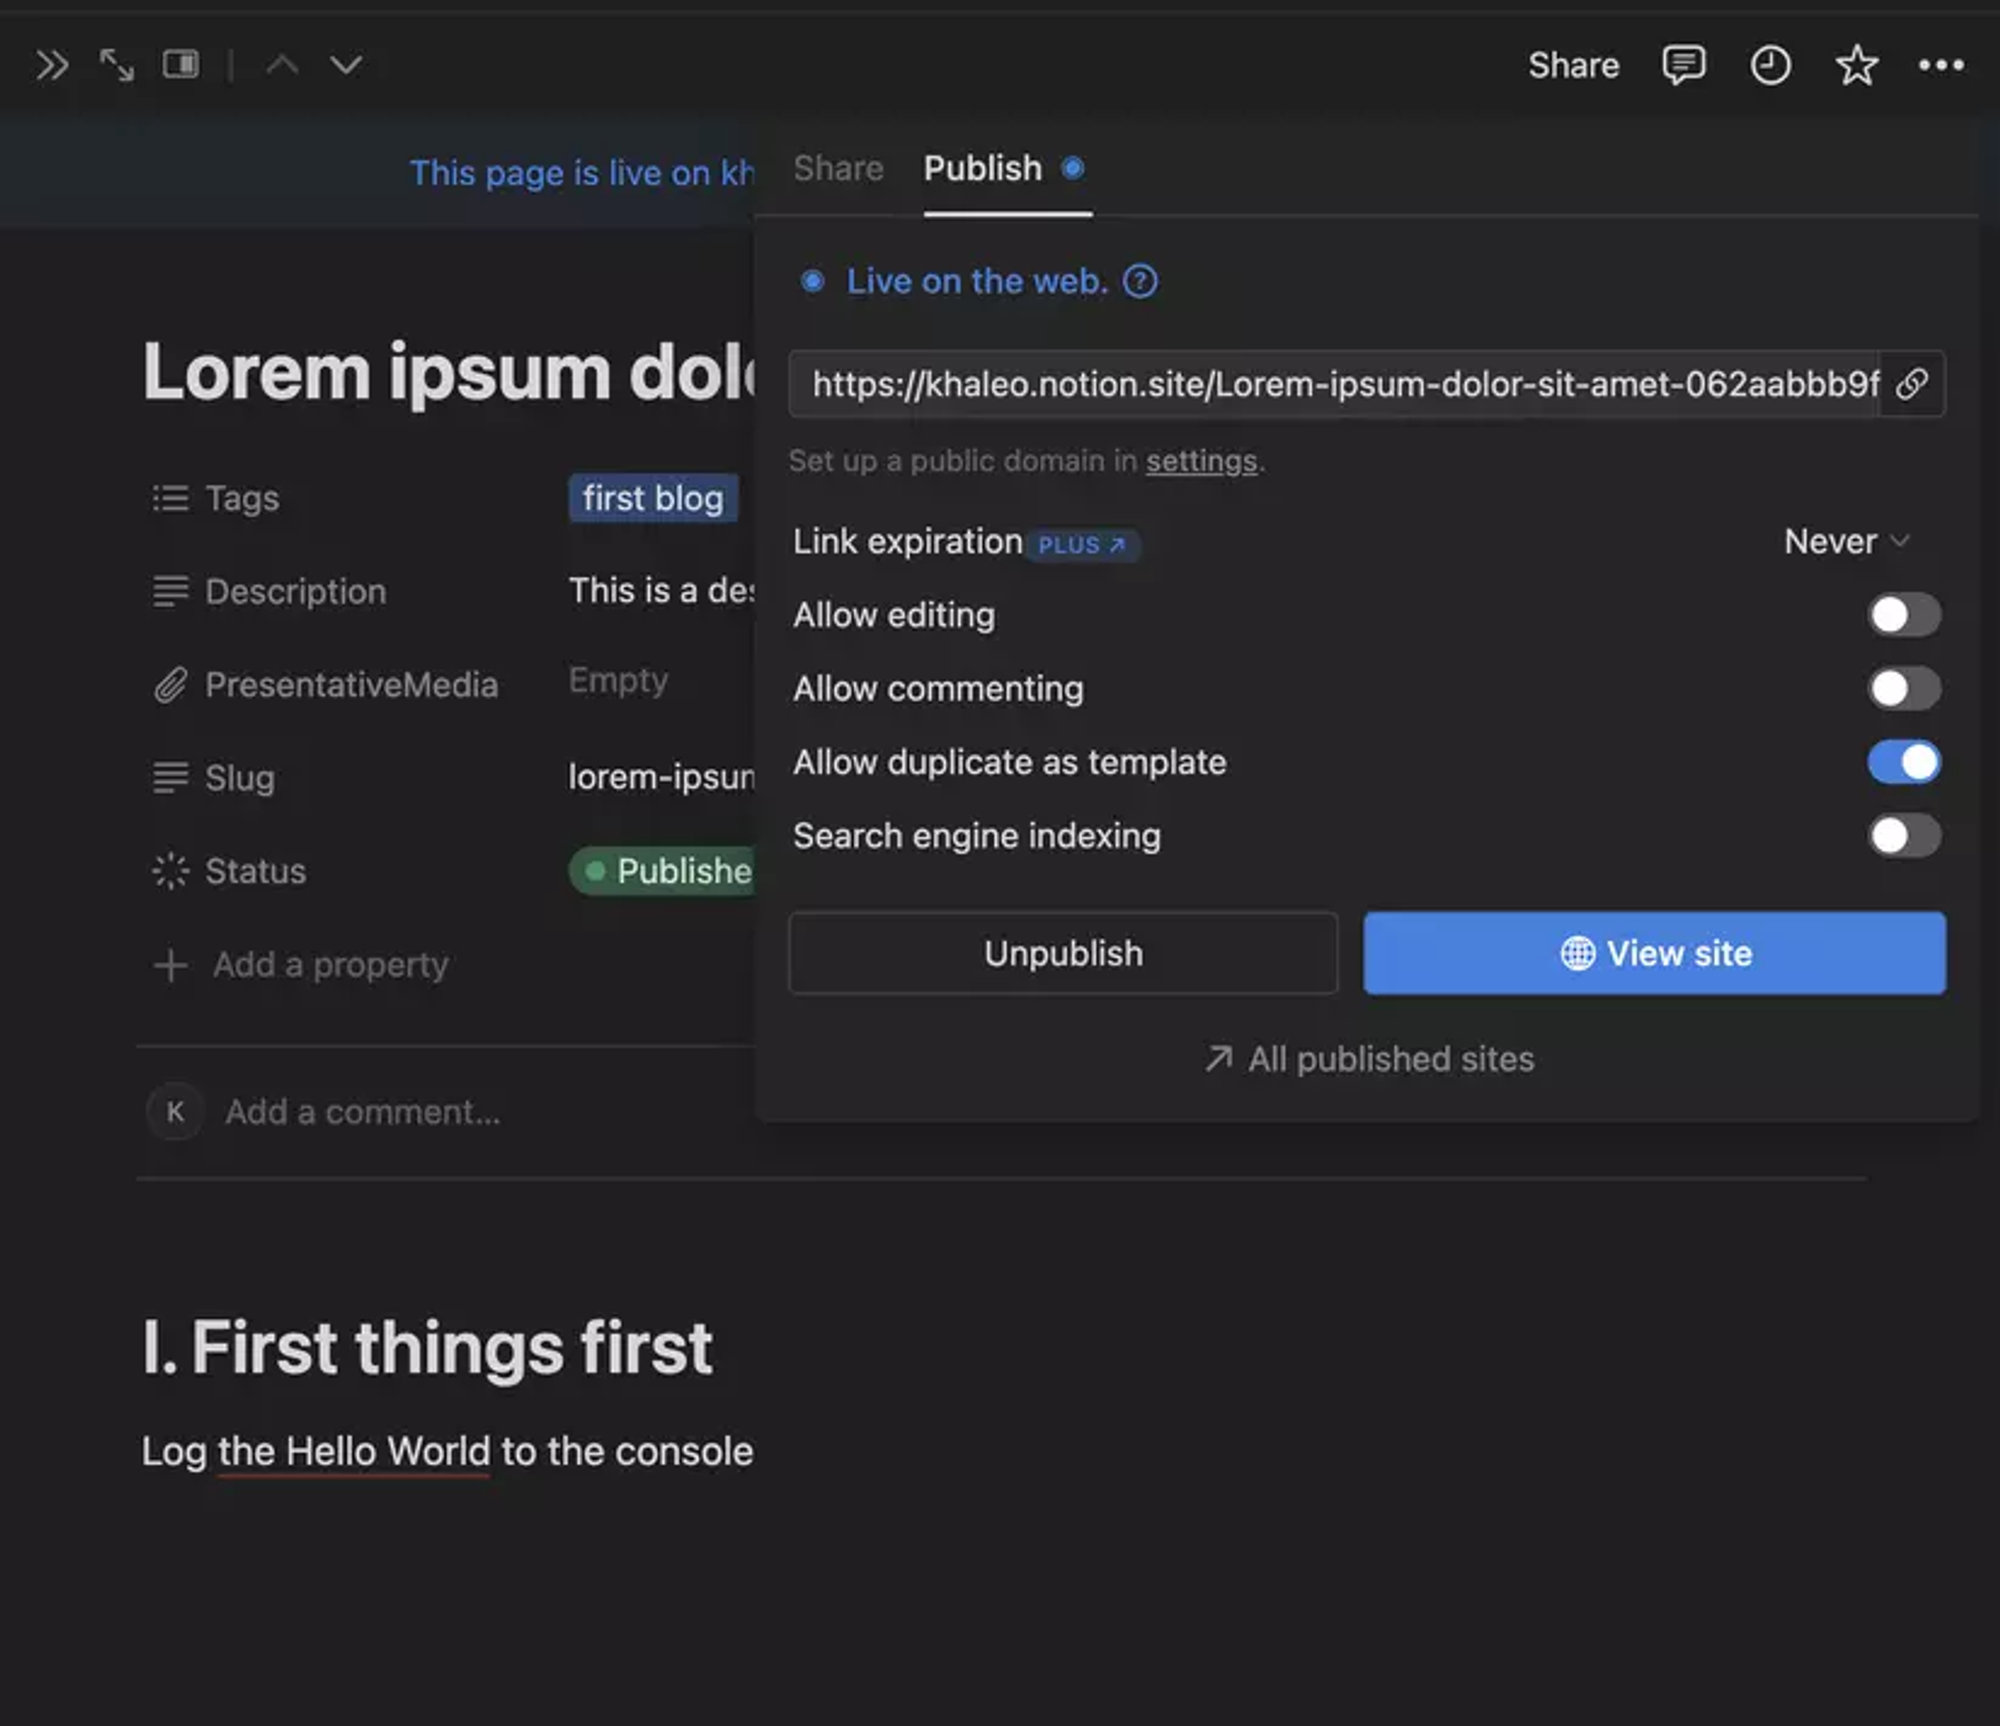Open the Link expiration Never dropdown
Screen dimensions: 2000x1726
[x=1846, y=542]
